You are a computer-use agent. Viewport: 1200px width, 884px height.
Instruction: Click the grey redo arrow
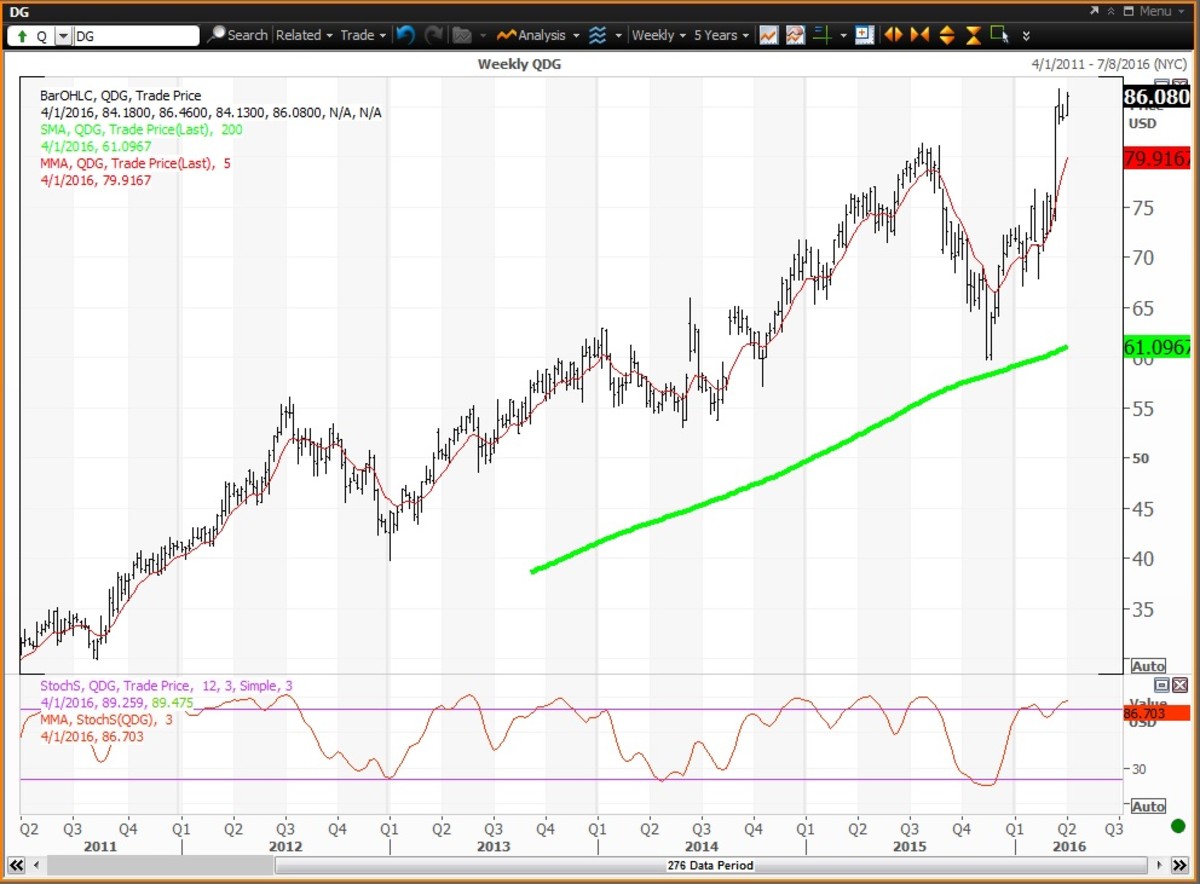point(433,35)
